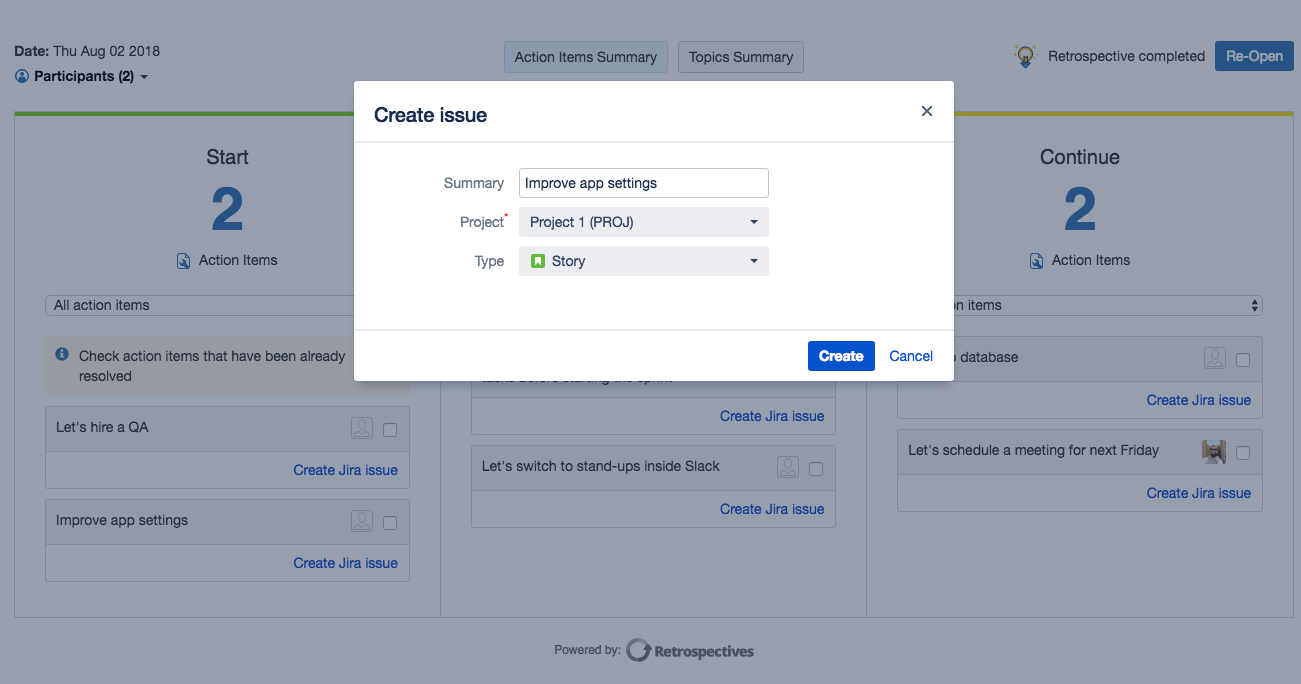
Task: Create Jira issue for Friday meeting item
Action: (1198, 493)
